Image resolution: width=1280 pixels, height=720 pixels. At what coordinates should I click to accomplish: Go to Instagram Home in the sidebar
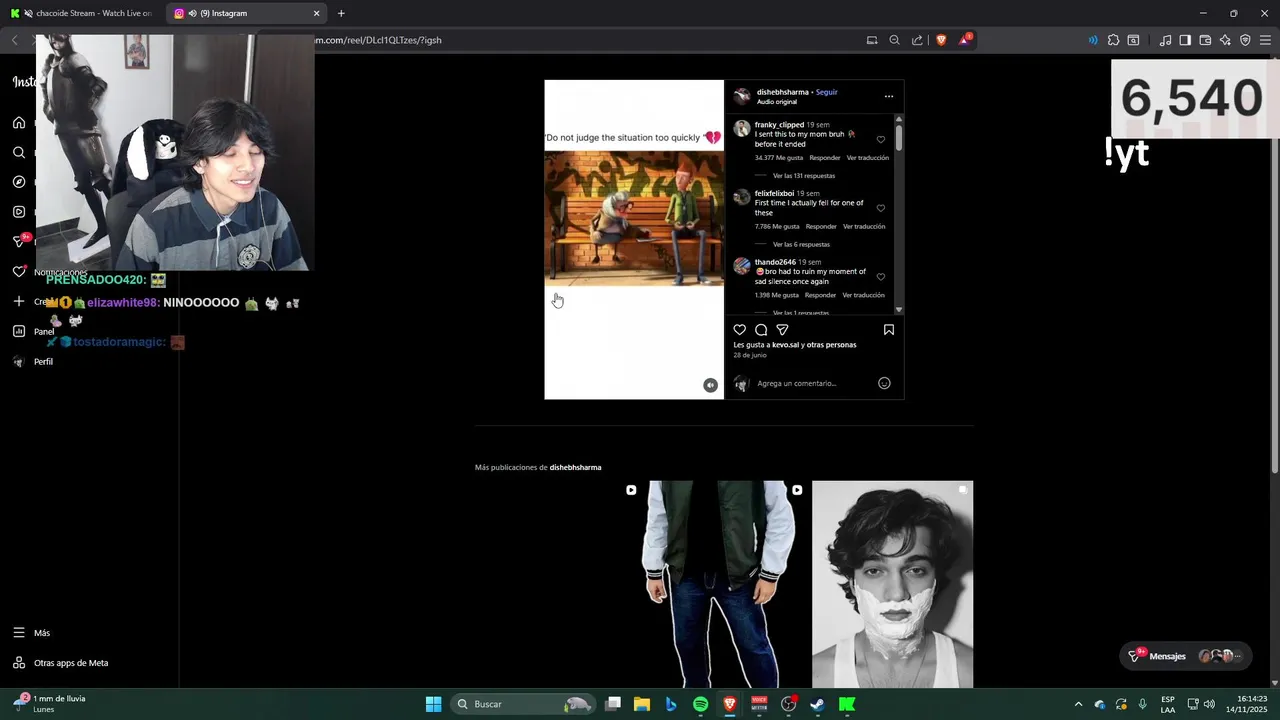tap(19, 122)
